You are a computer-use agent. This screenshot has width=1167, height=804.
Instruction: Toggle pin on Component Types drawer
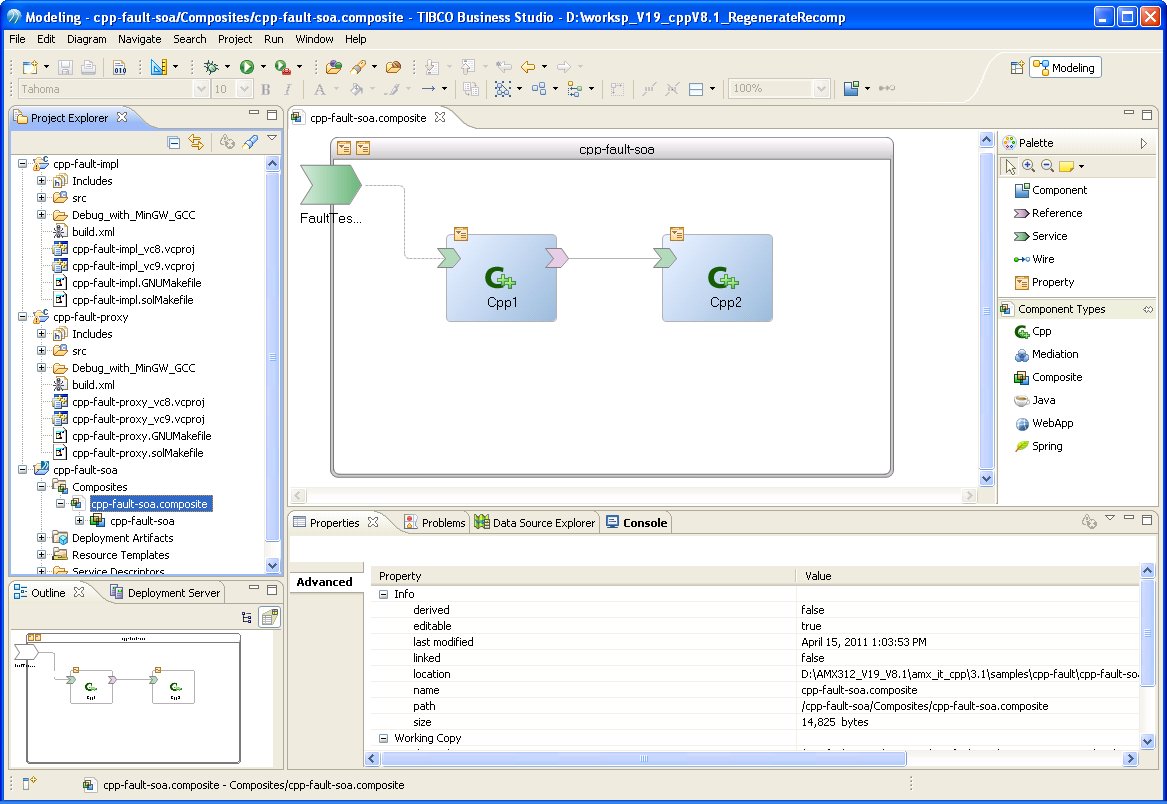point(1148,309)
